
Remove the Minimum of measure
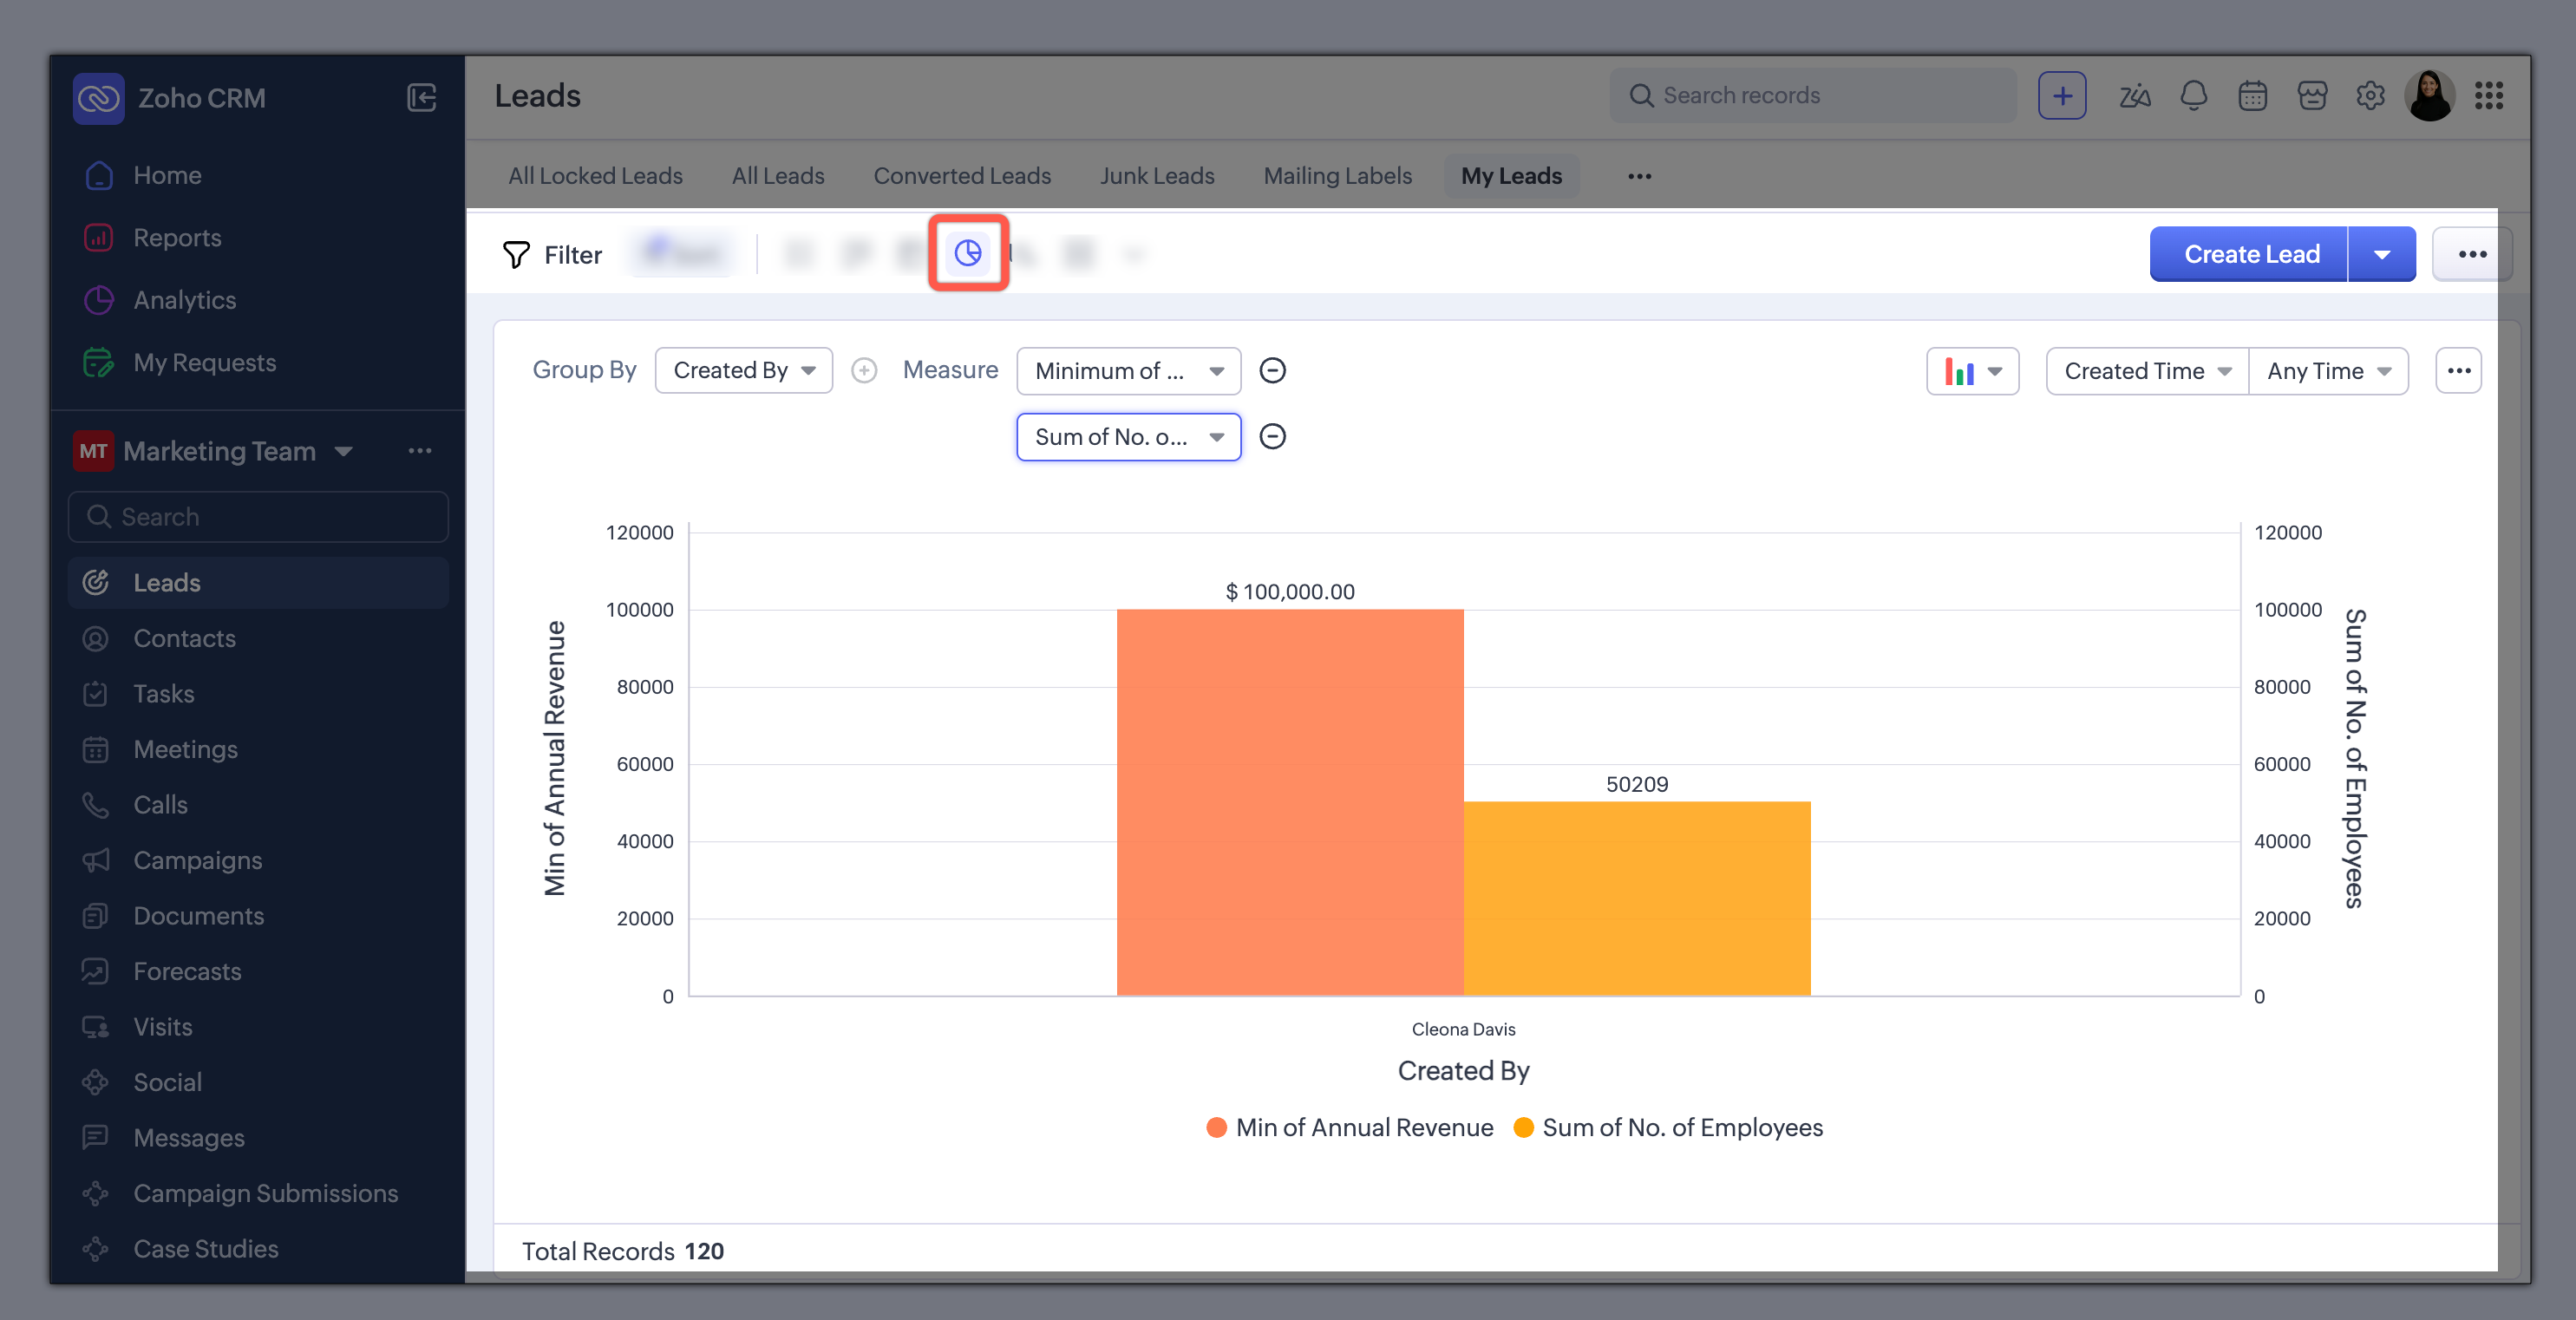1272,371
